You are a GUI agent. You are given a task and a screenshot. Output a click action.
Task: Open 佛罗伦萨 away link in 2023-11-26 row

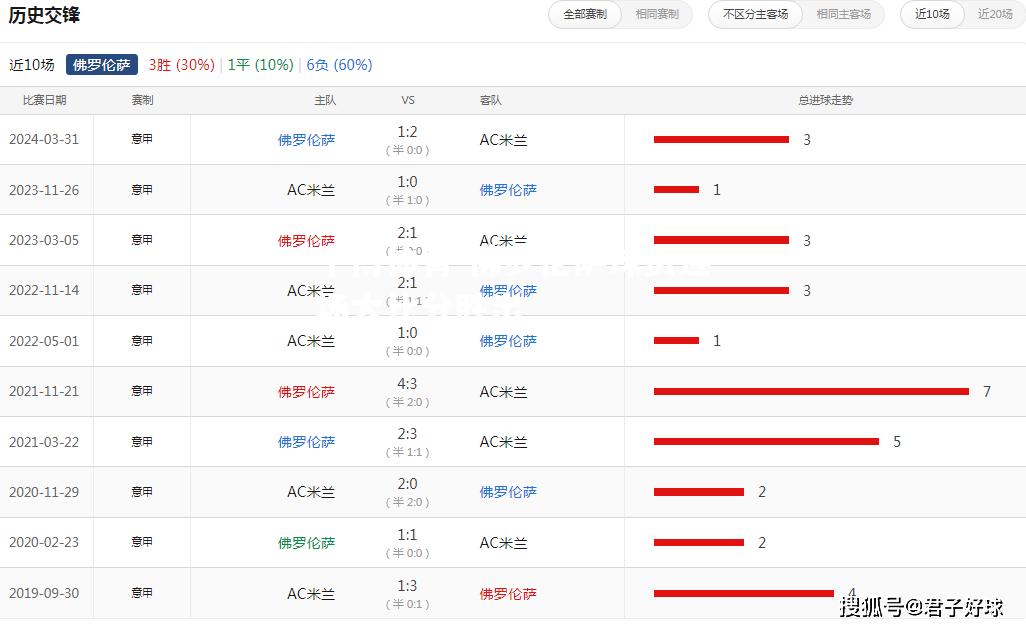tap(508, 190)
